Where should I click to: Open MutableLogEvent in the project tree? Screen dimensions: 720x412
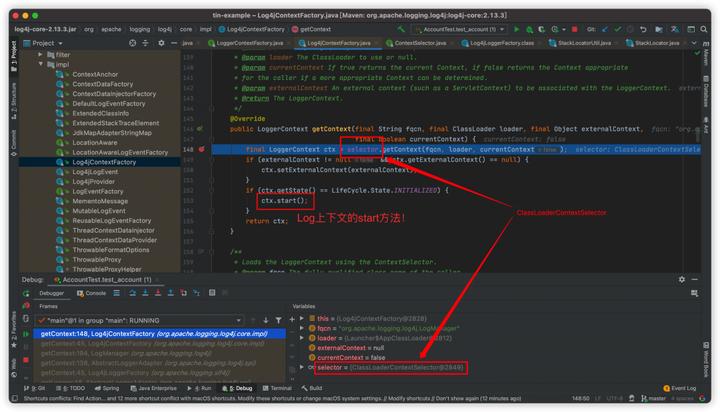tap(98, 211)
